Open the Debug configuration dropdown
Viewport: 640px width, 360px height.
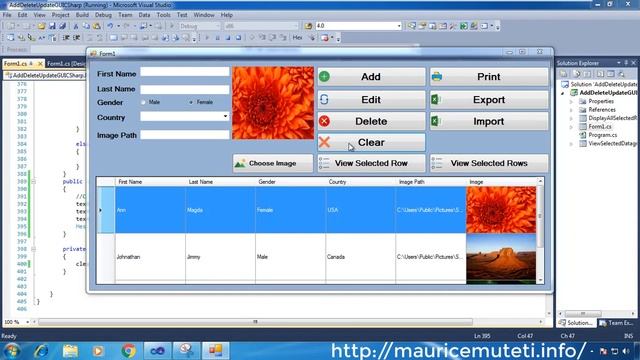[217, 26]
